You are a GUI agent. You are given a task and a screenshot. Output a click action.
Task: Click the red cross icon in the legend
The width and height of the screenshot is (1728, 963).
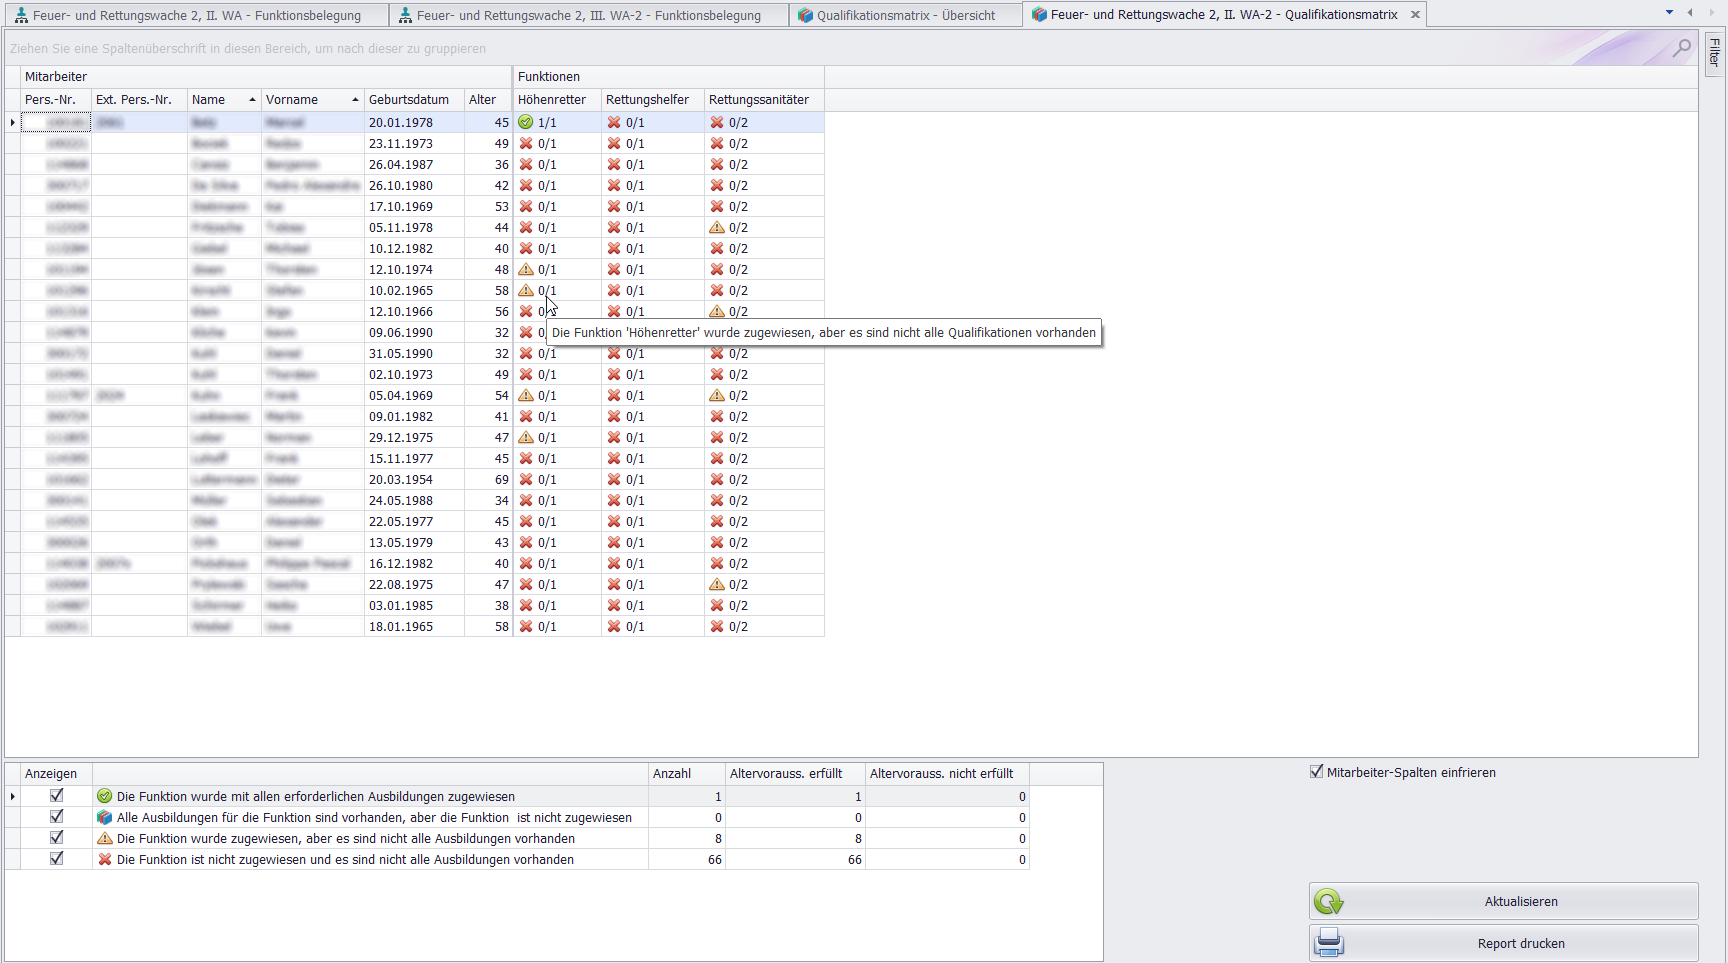(x=105, y=859)
